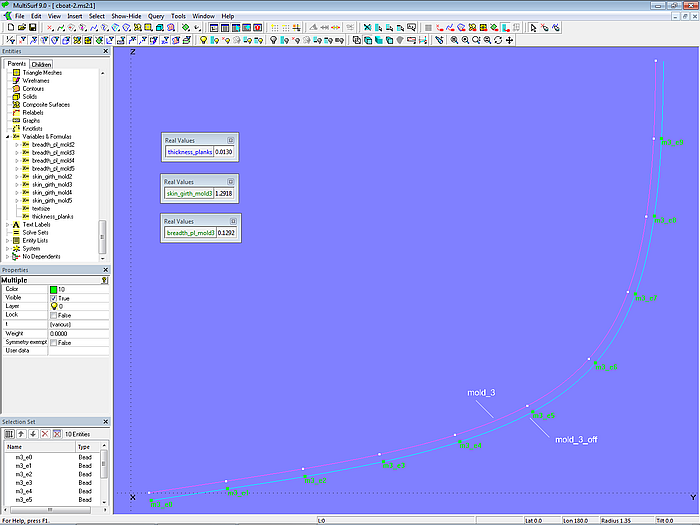
Task: Toggle the Lock checkbox in Properties
Action: 54,315
